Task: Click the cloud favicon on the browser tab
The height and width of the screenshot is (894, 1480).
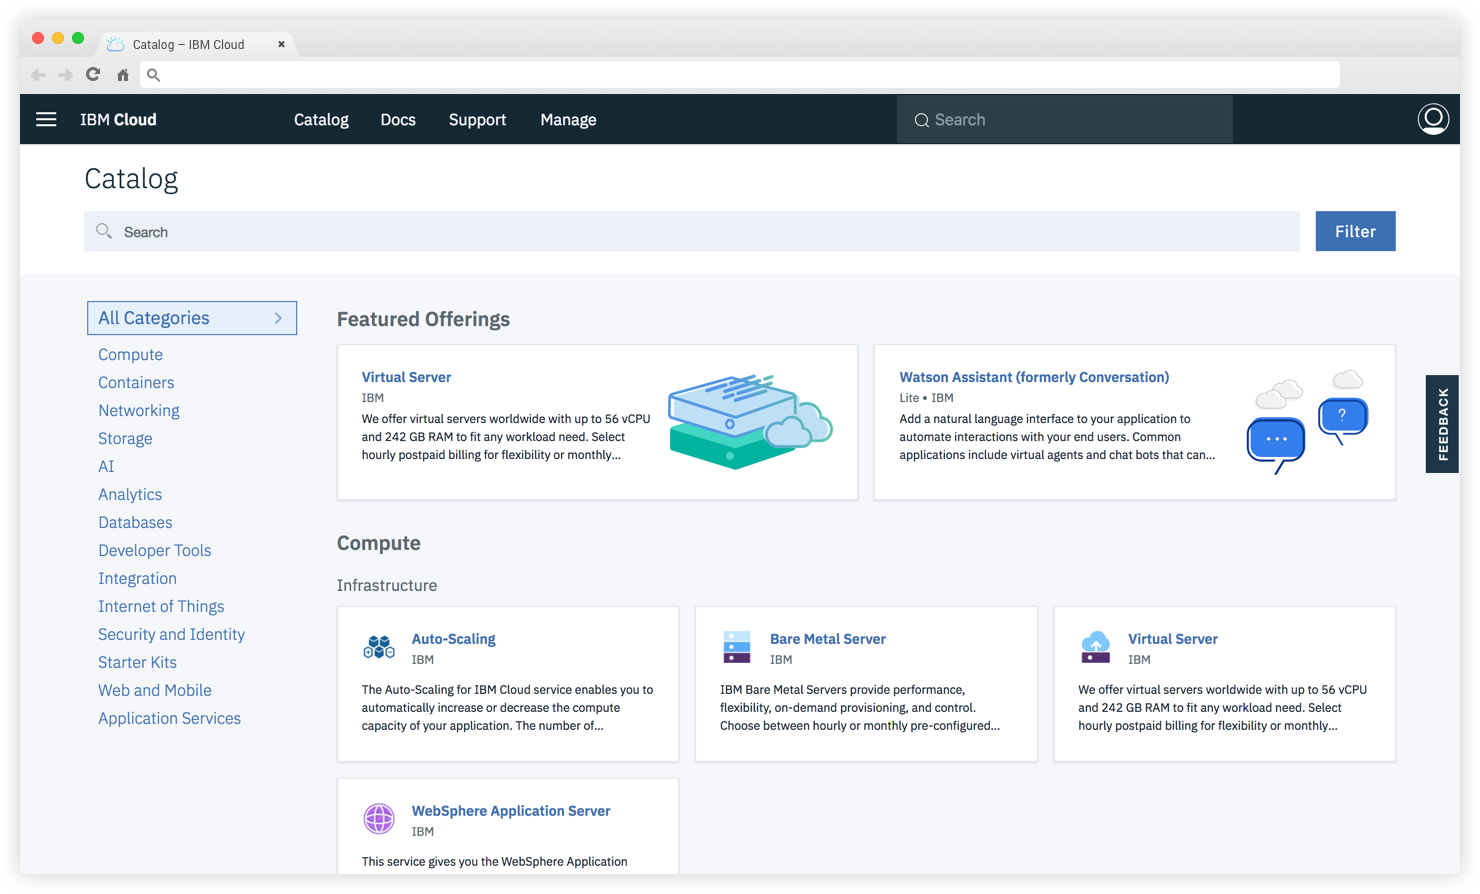Action: click(116, 44)
